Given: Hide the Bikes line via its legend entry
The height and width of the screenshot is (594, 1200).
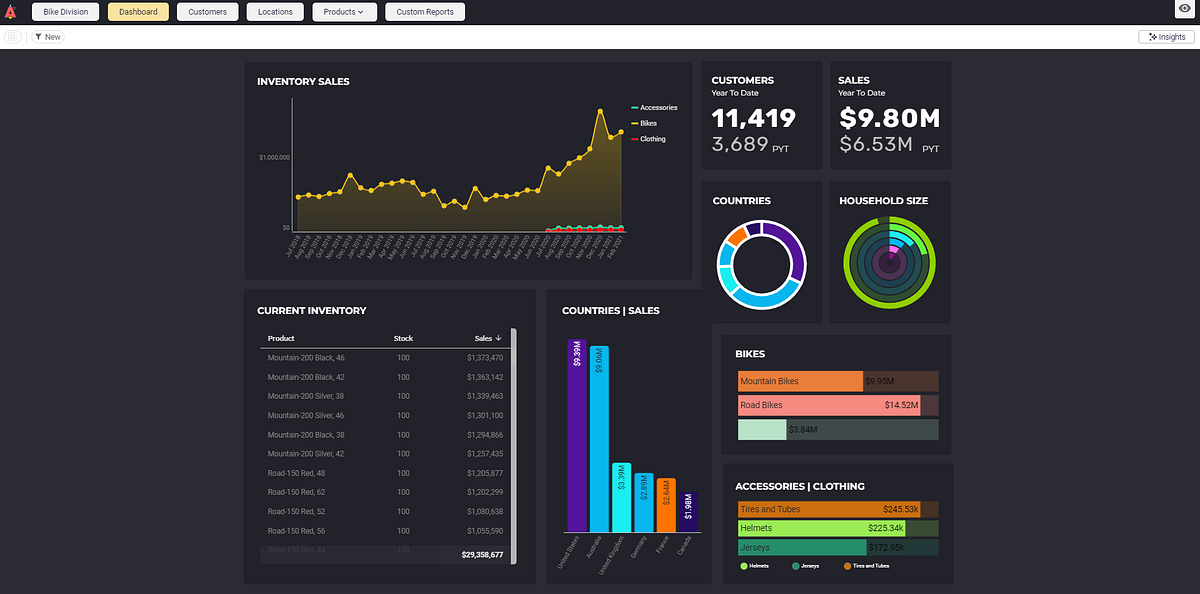Looking at the screenshot, I should tap(648, 123).
